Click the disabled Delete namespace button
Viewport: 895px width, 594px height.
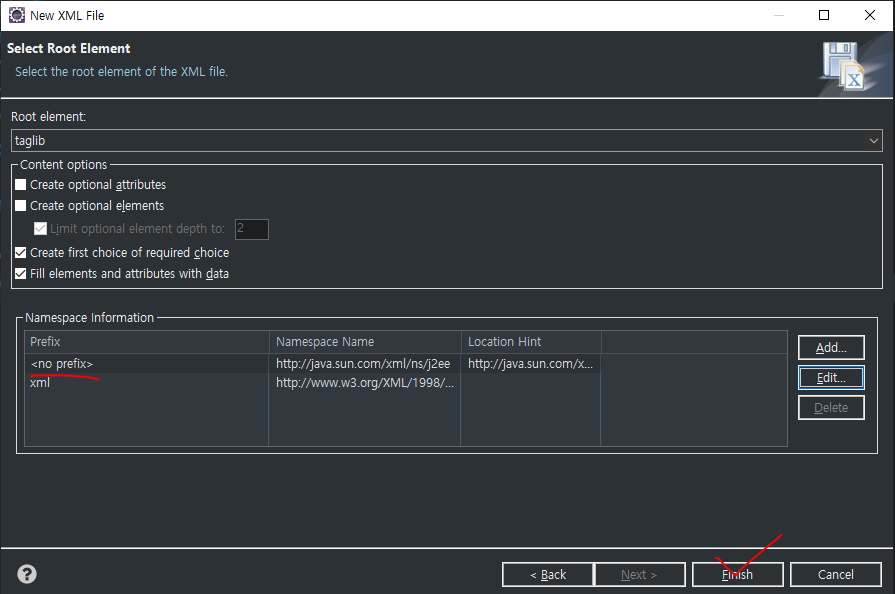[831, 407]
